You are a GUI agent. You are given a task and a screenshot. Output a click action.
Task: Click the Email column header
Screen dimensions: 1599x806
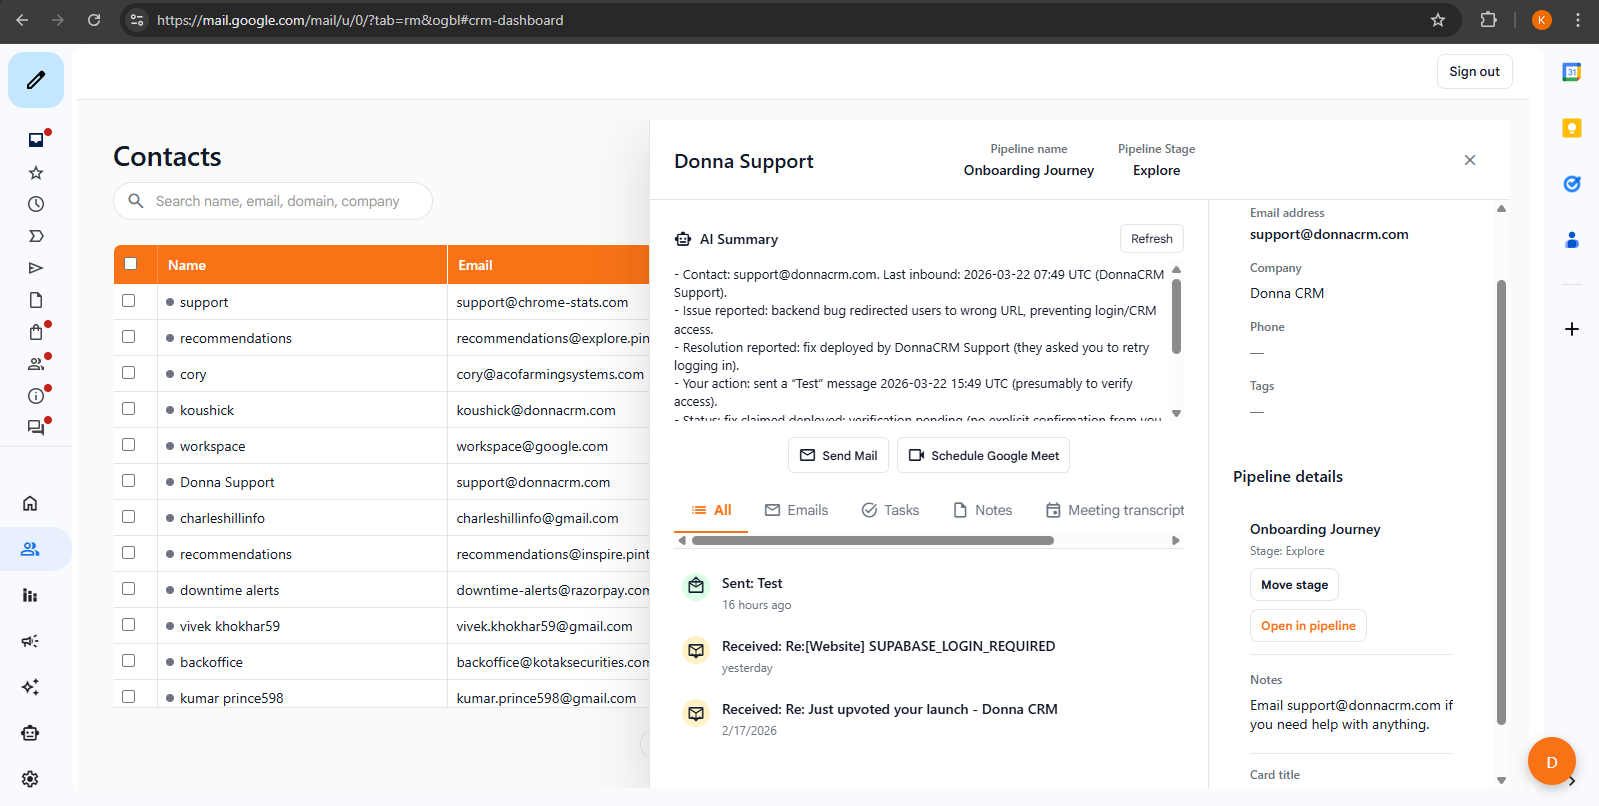(549, 265)
